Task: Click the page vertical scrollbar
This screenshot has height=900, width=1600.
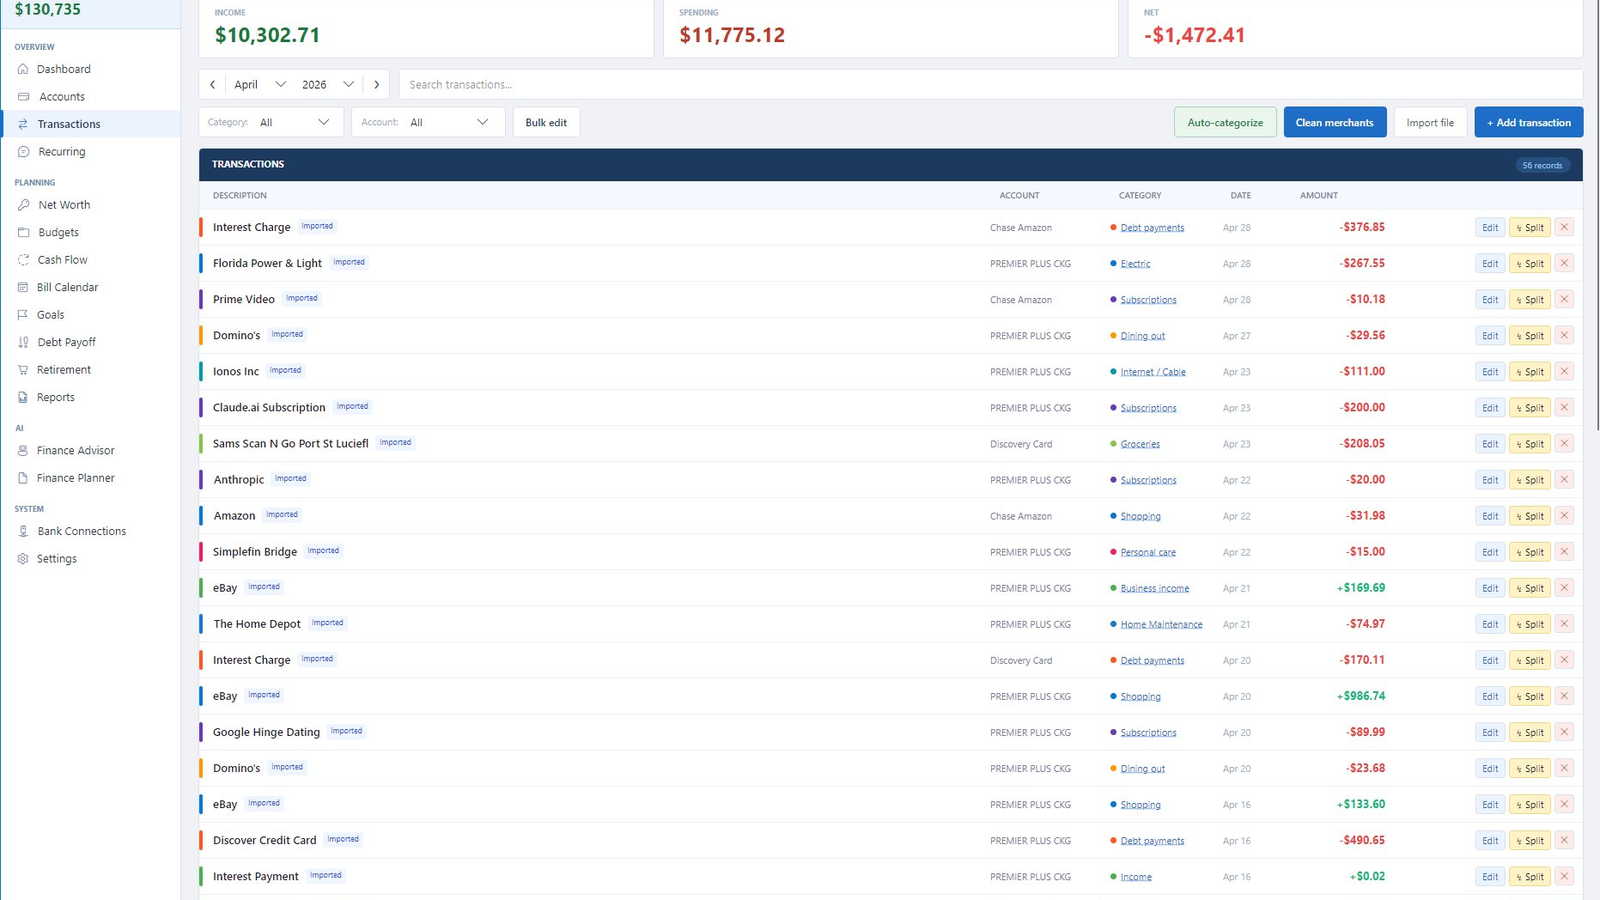Action: point(1596,215)
